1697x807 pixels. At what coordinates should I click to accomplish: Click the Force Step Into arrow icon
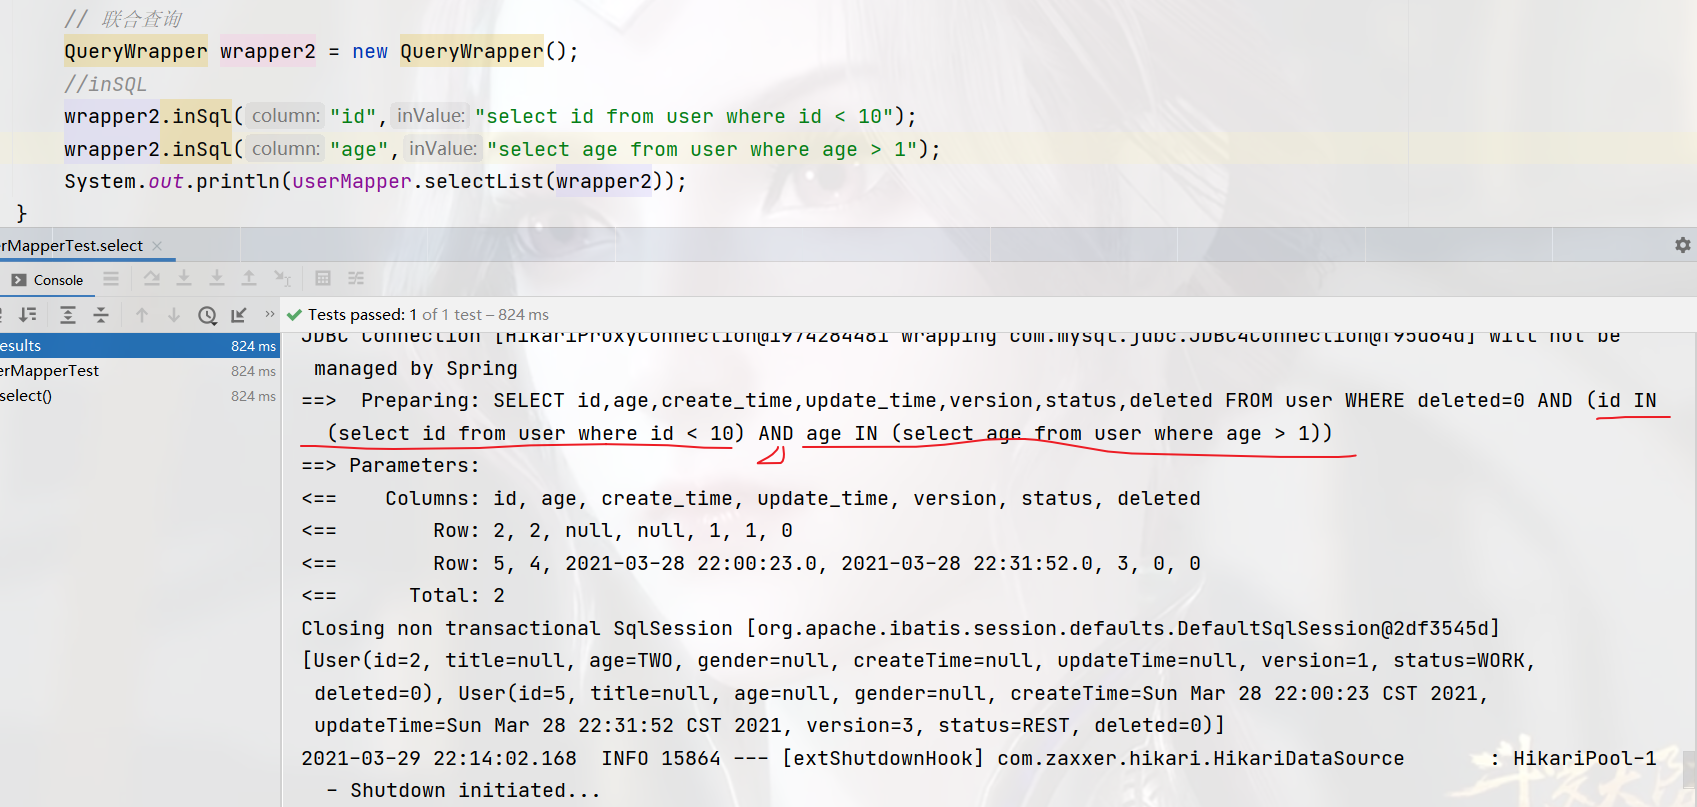(x=217, y=279)
